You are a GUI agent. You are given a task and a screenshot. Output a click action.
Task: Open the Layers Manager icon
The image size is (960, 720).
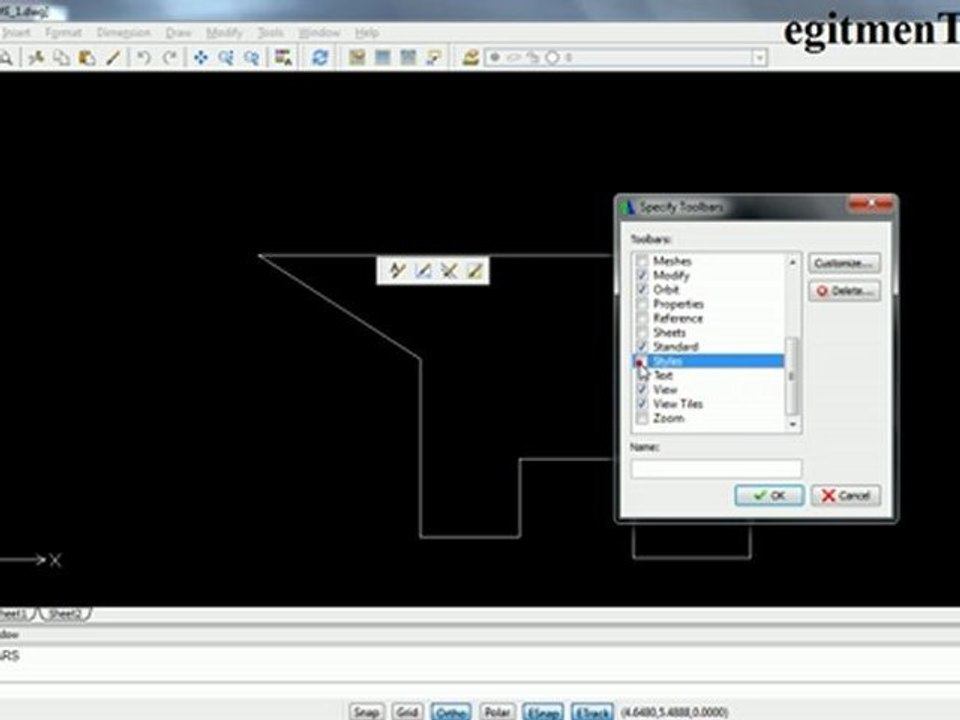click(470, 58)
